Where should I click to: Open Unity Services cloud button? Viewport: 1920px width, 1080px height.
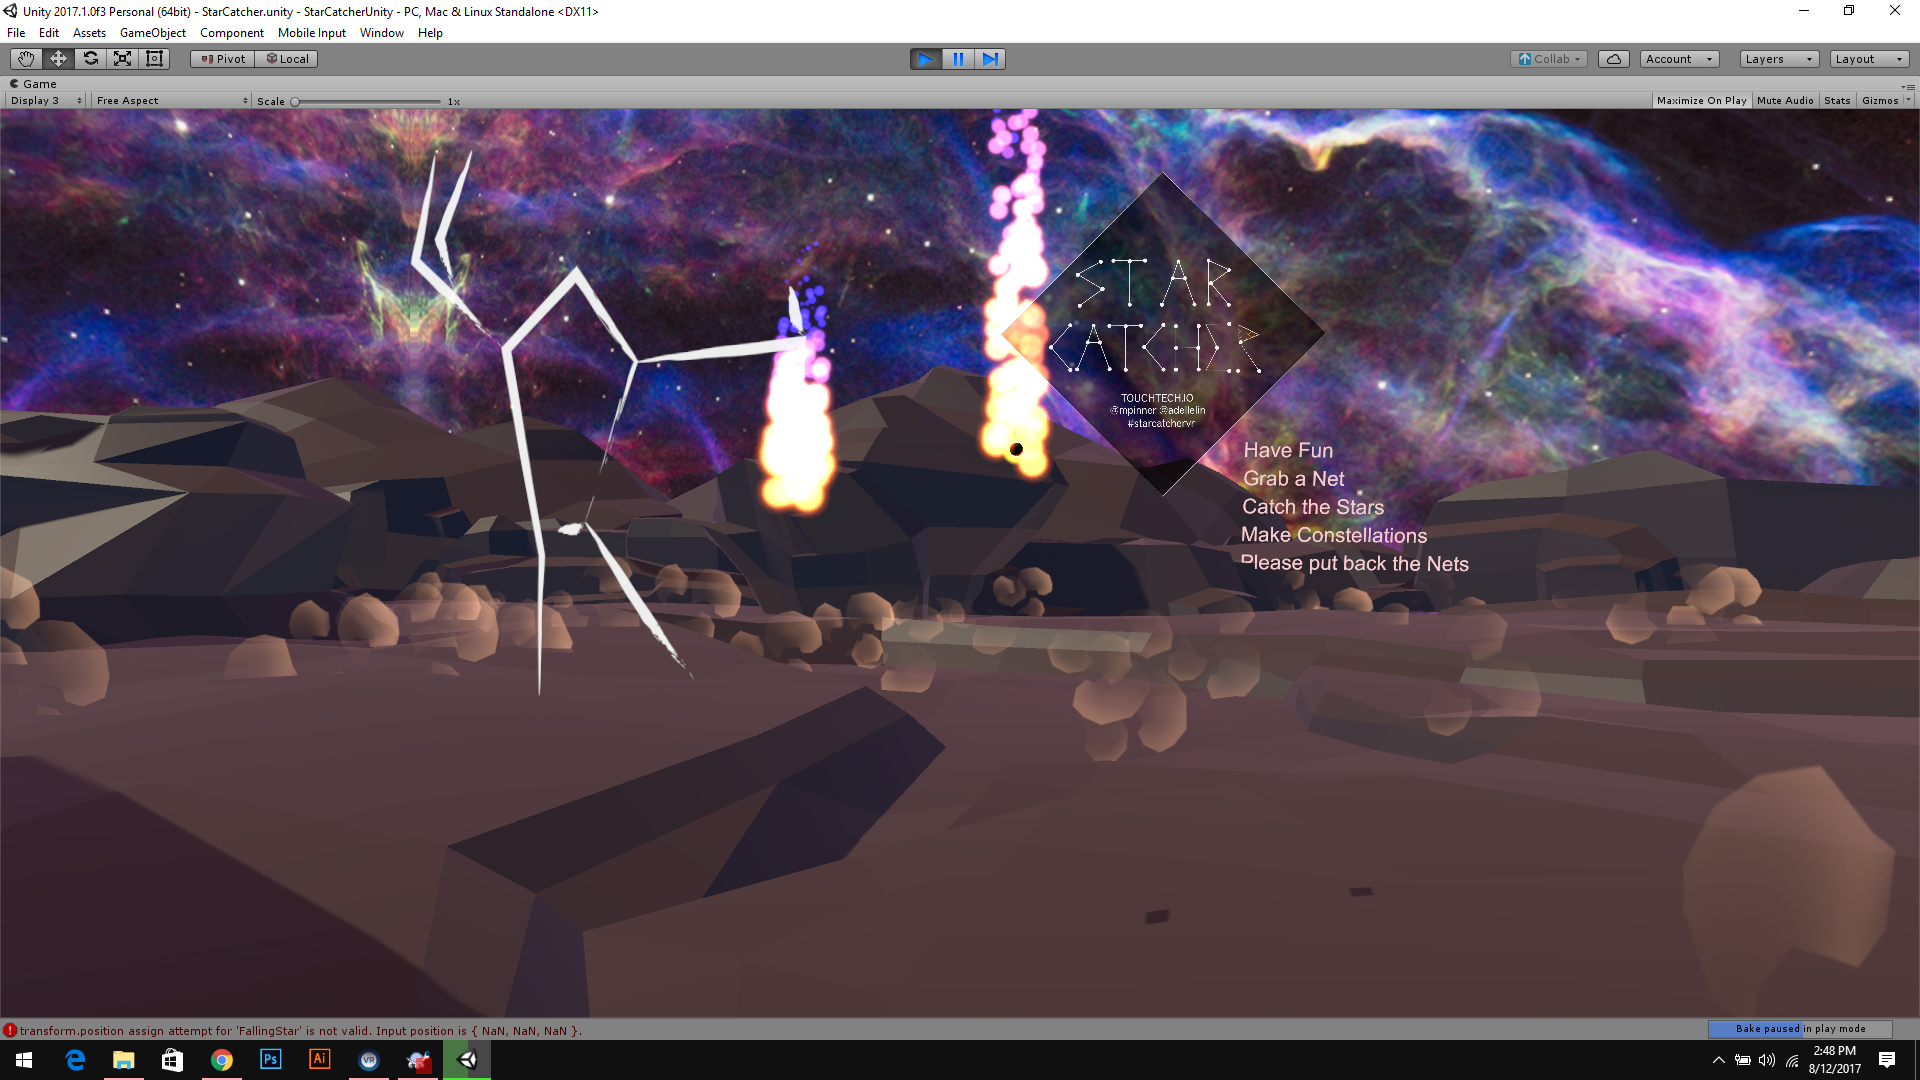tap(1614, 59)
